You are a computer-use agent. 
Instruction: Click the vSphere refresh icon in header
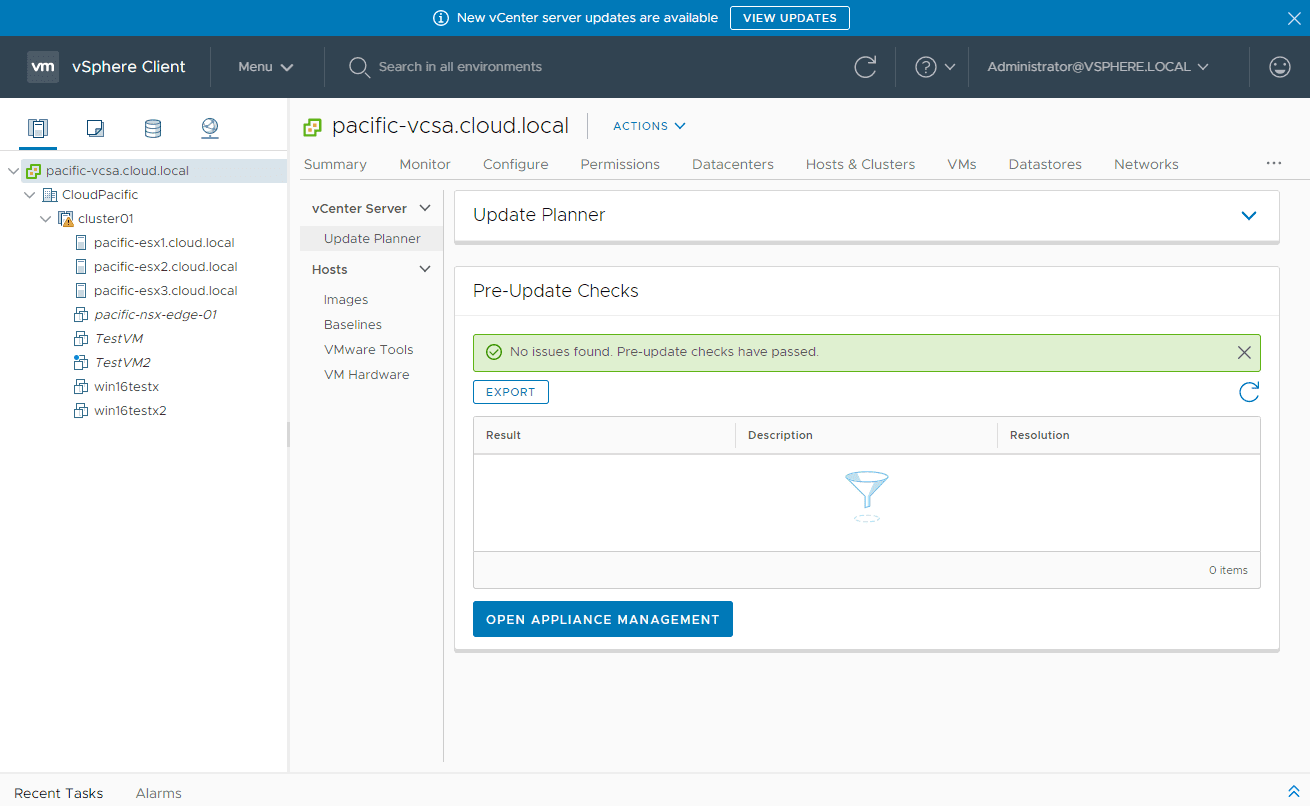(x=865, y=67)
